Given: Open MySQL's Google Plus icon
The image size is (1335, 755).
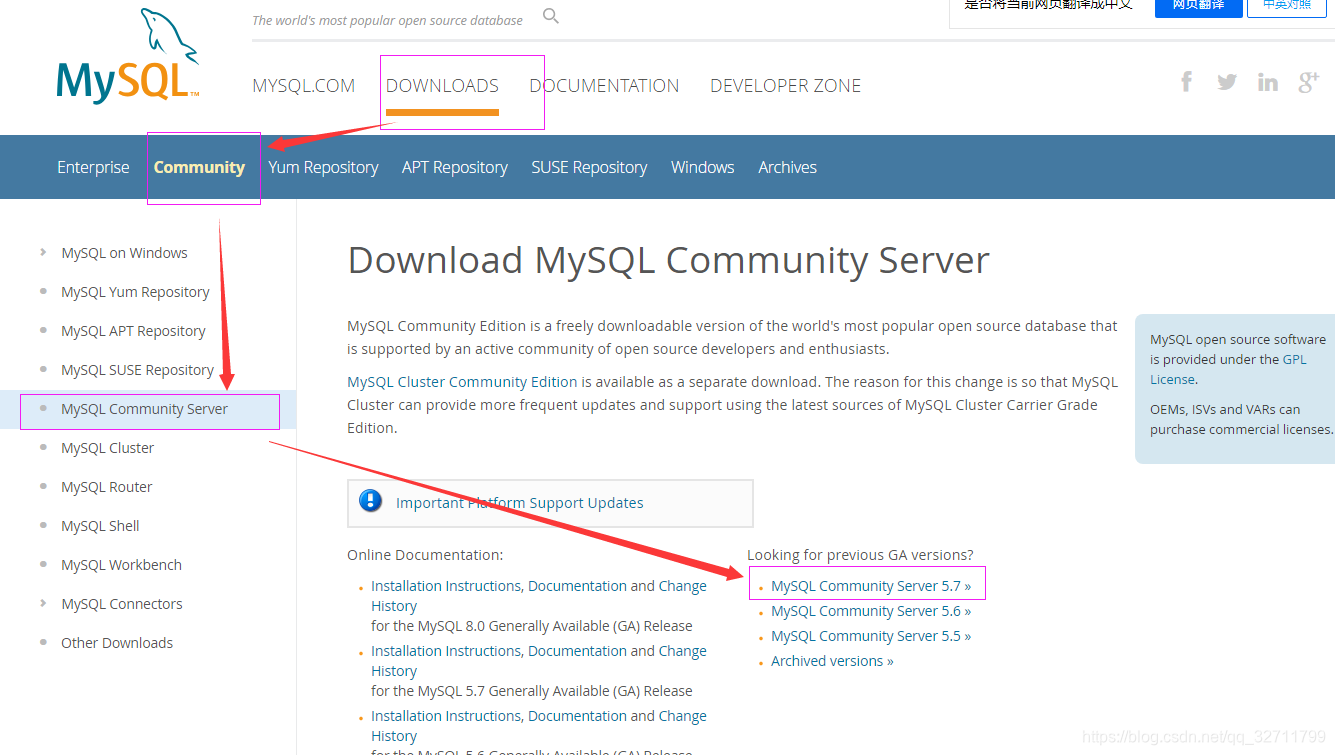Looking at the screenshot, I should tap(1309, 82).
